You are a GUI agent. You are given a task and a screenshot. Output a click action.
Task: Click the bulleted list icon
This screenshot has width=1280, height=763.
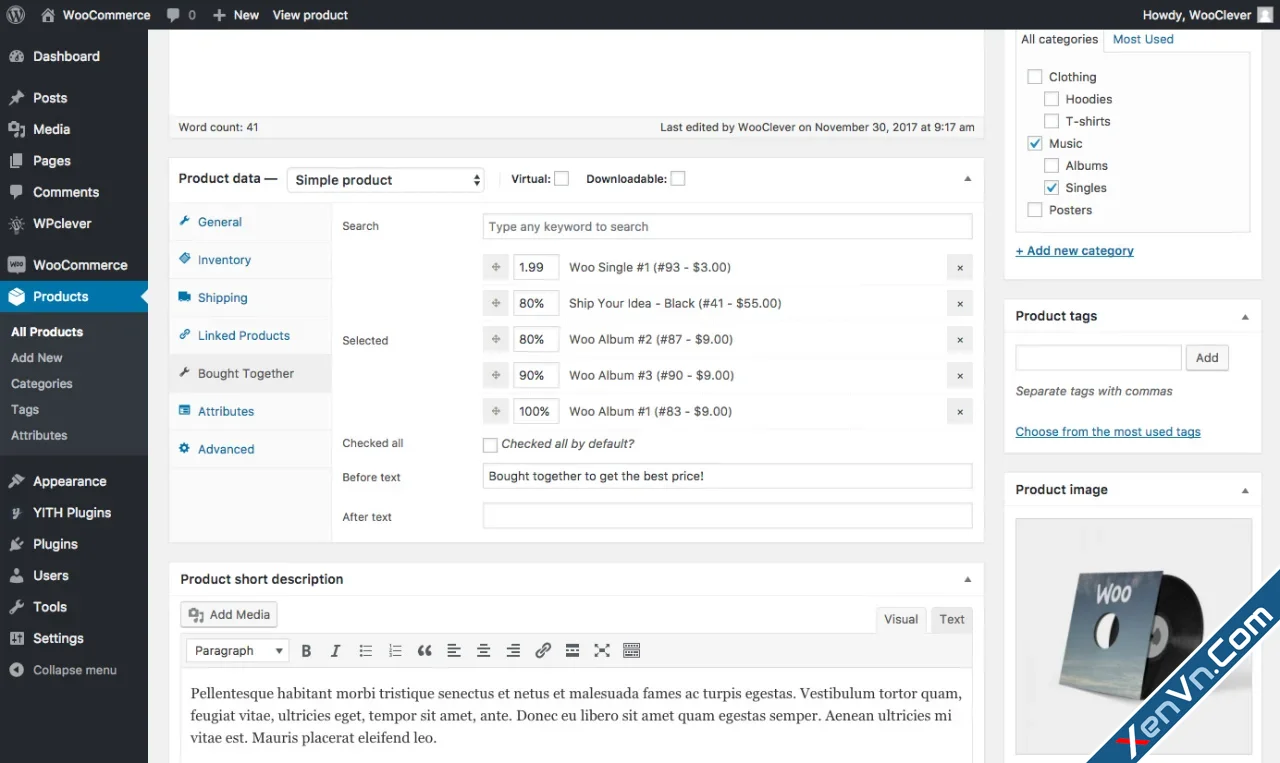click(366, 651)
